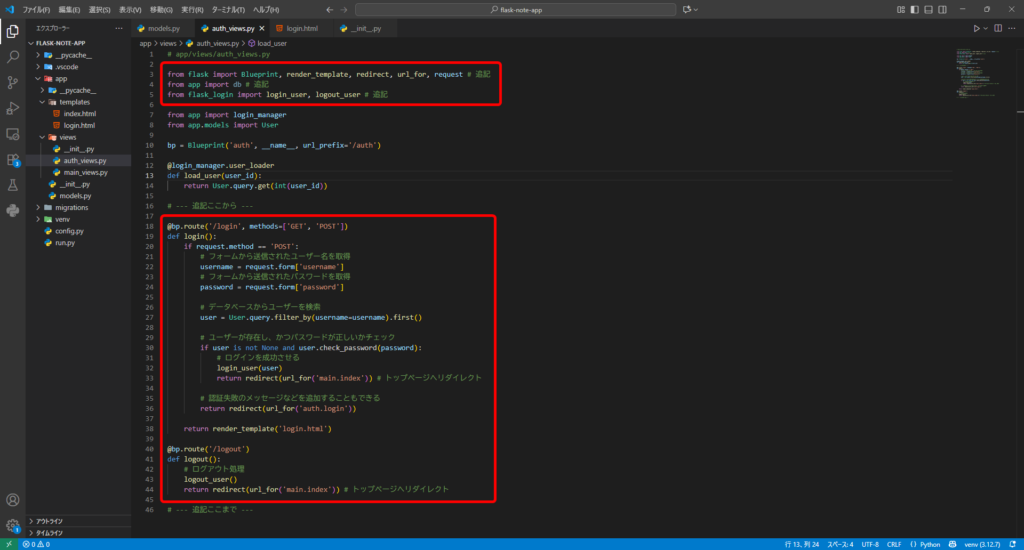Screen dimensions: 1024x550
Task: Open the Python panel in activity bar
Action: click(13, 211)
